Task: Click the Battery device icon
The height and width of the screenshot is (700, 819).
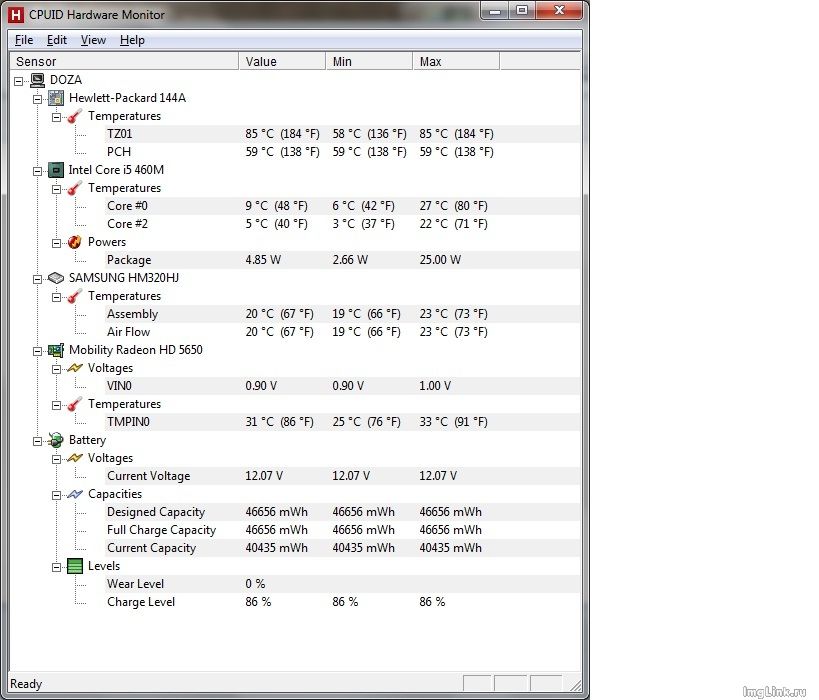Action: (56, 440)
